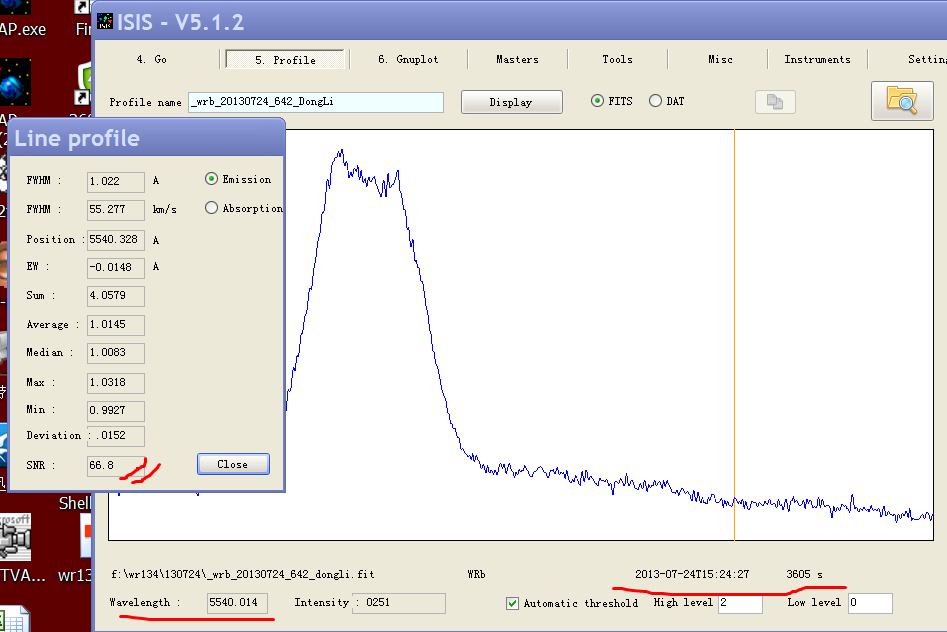Open the Tools tab
Image resolution: width=947 pixels, height=632 pixels.
coord(617,60)
